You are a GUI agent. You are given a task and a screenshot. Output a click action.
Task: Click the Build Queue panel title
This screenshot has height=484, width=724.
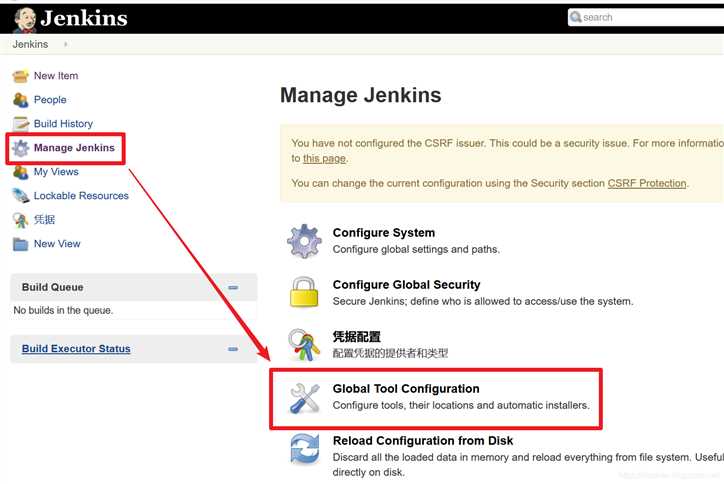53,287
